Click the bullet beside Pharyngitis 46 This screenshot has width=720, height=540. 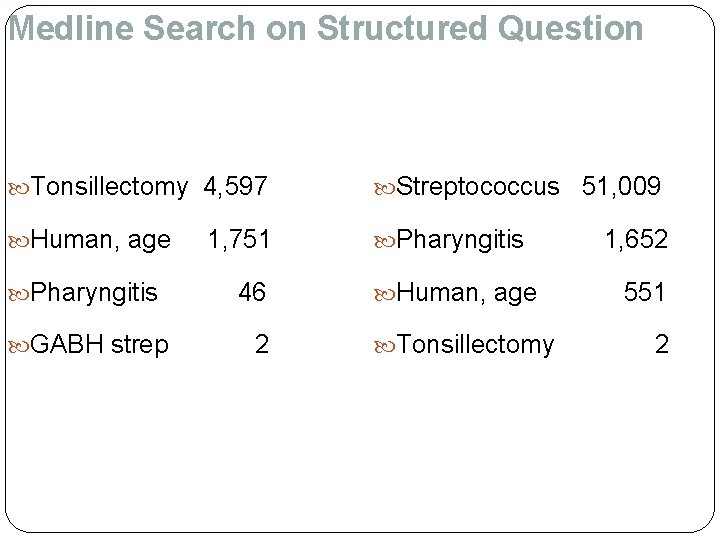pos(20,292)
